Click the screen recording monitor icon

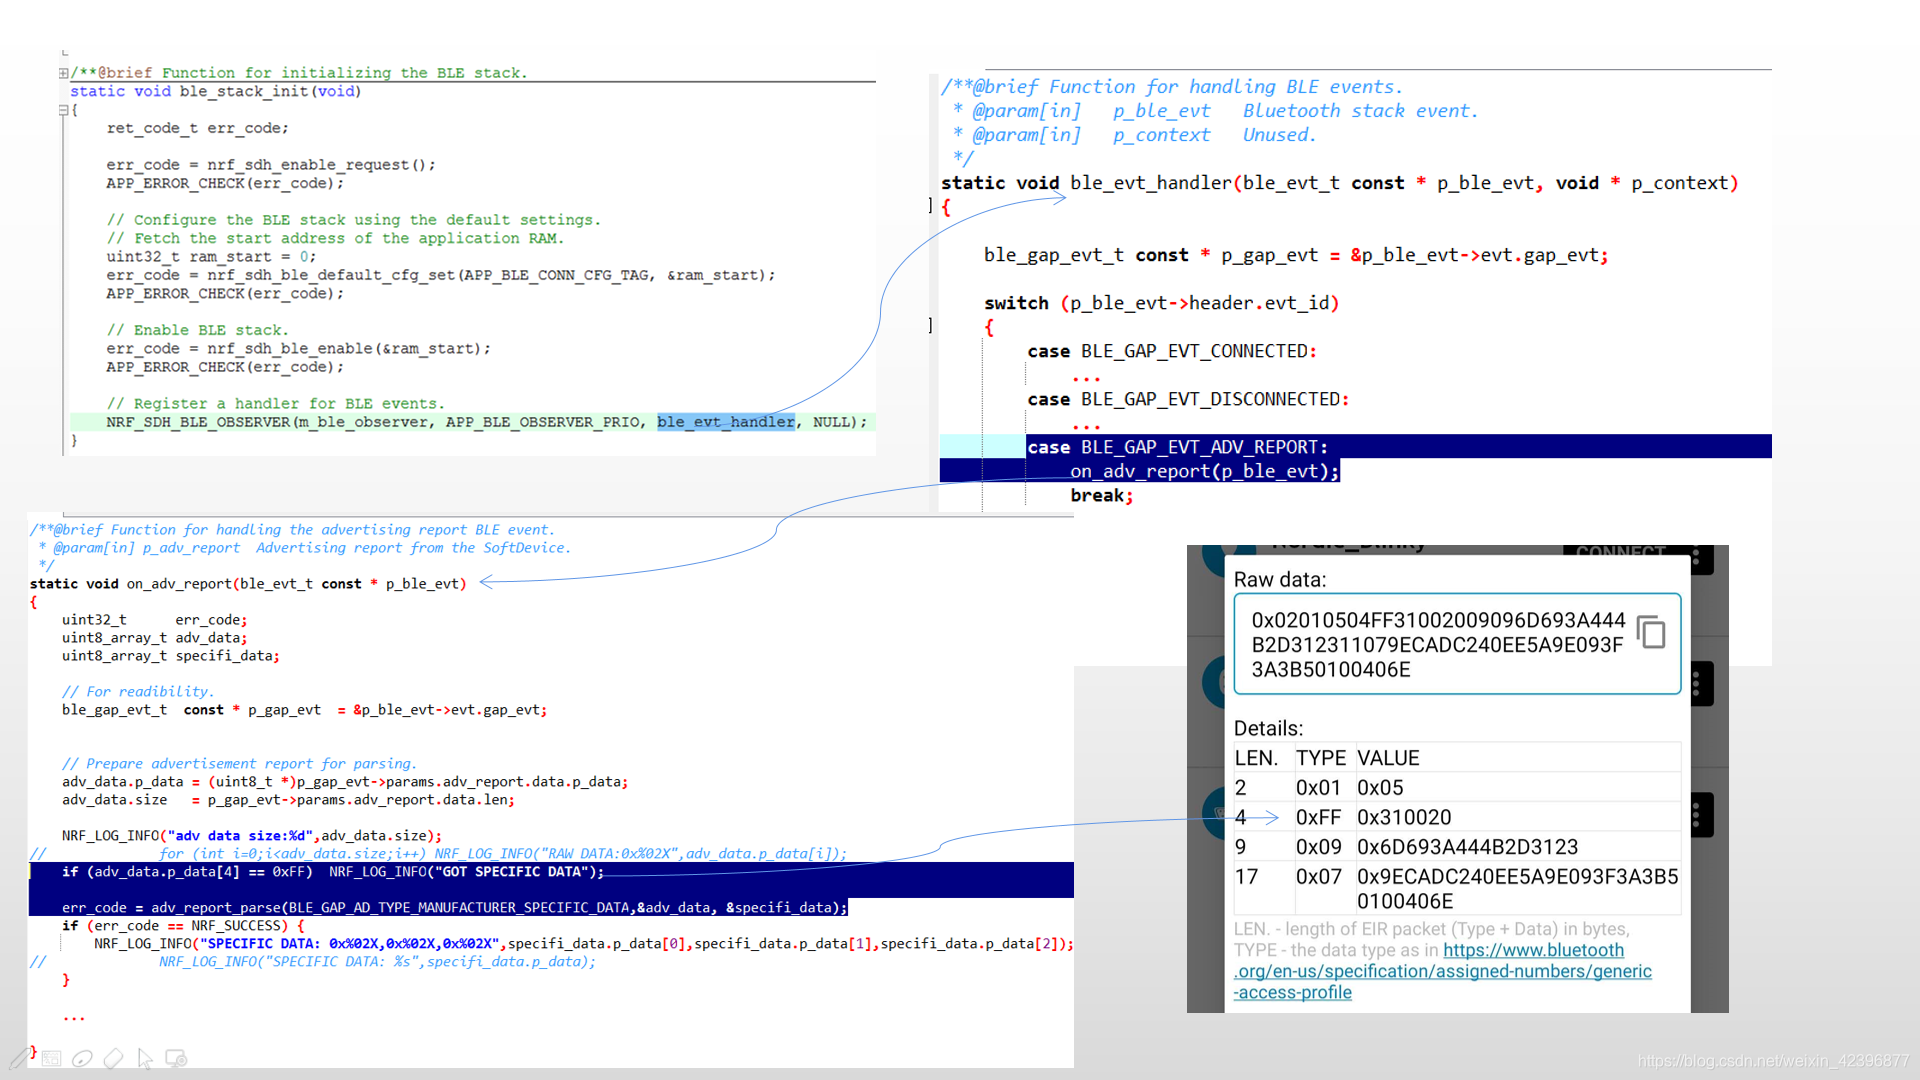coord(176,1058)
